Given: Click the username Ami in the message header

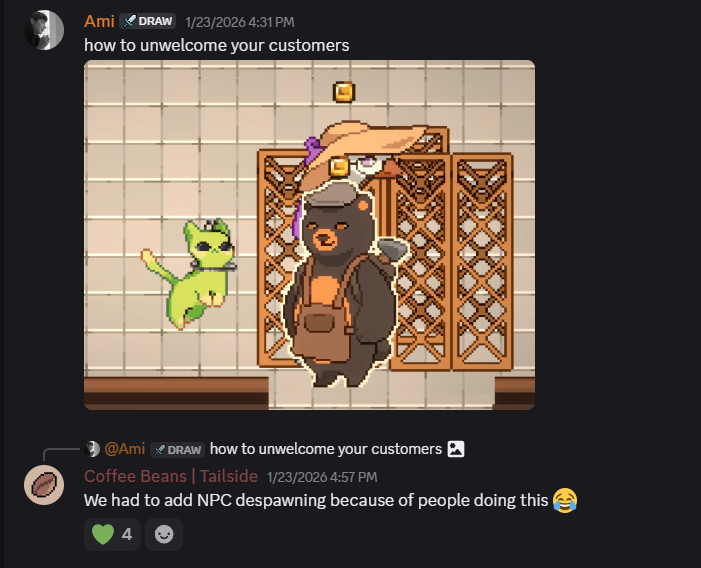Looking at the screenshot, I should coord(99,21).
